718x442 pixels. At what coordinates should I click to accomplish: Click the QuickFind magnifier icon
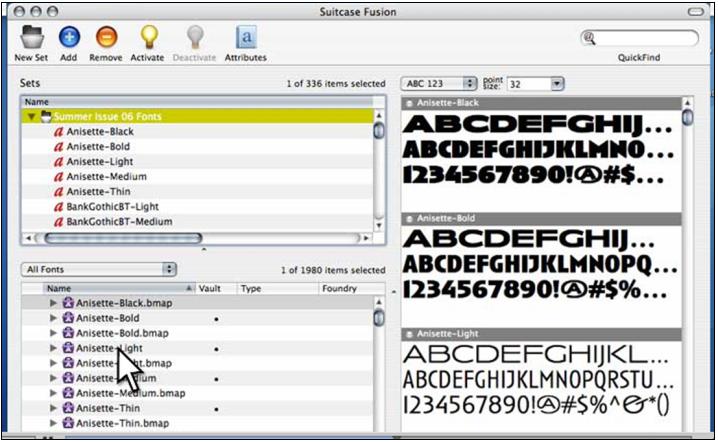pyautogui.click(x=589, y=38)
